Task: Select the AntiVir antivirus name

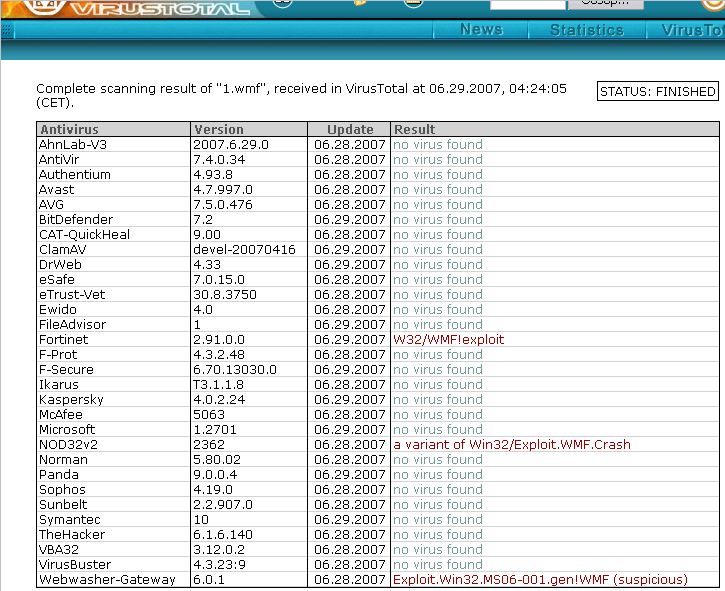Action: pyautogui.click(x=59, y=160)
